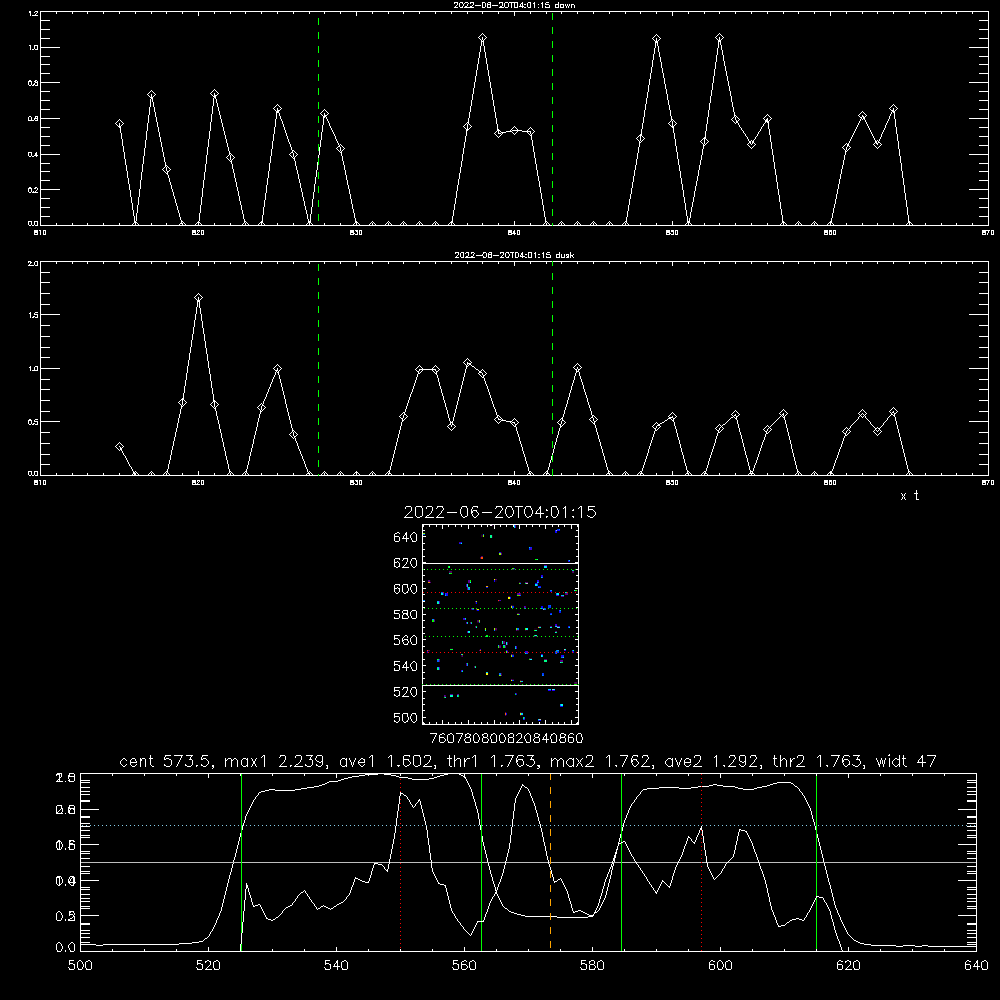Click the 'x t' label below dusk plot
Screen dimensions: 1000x1000
909,496
